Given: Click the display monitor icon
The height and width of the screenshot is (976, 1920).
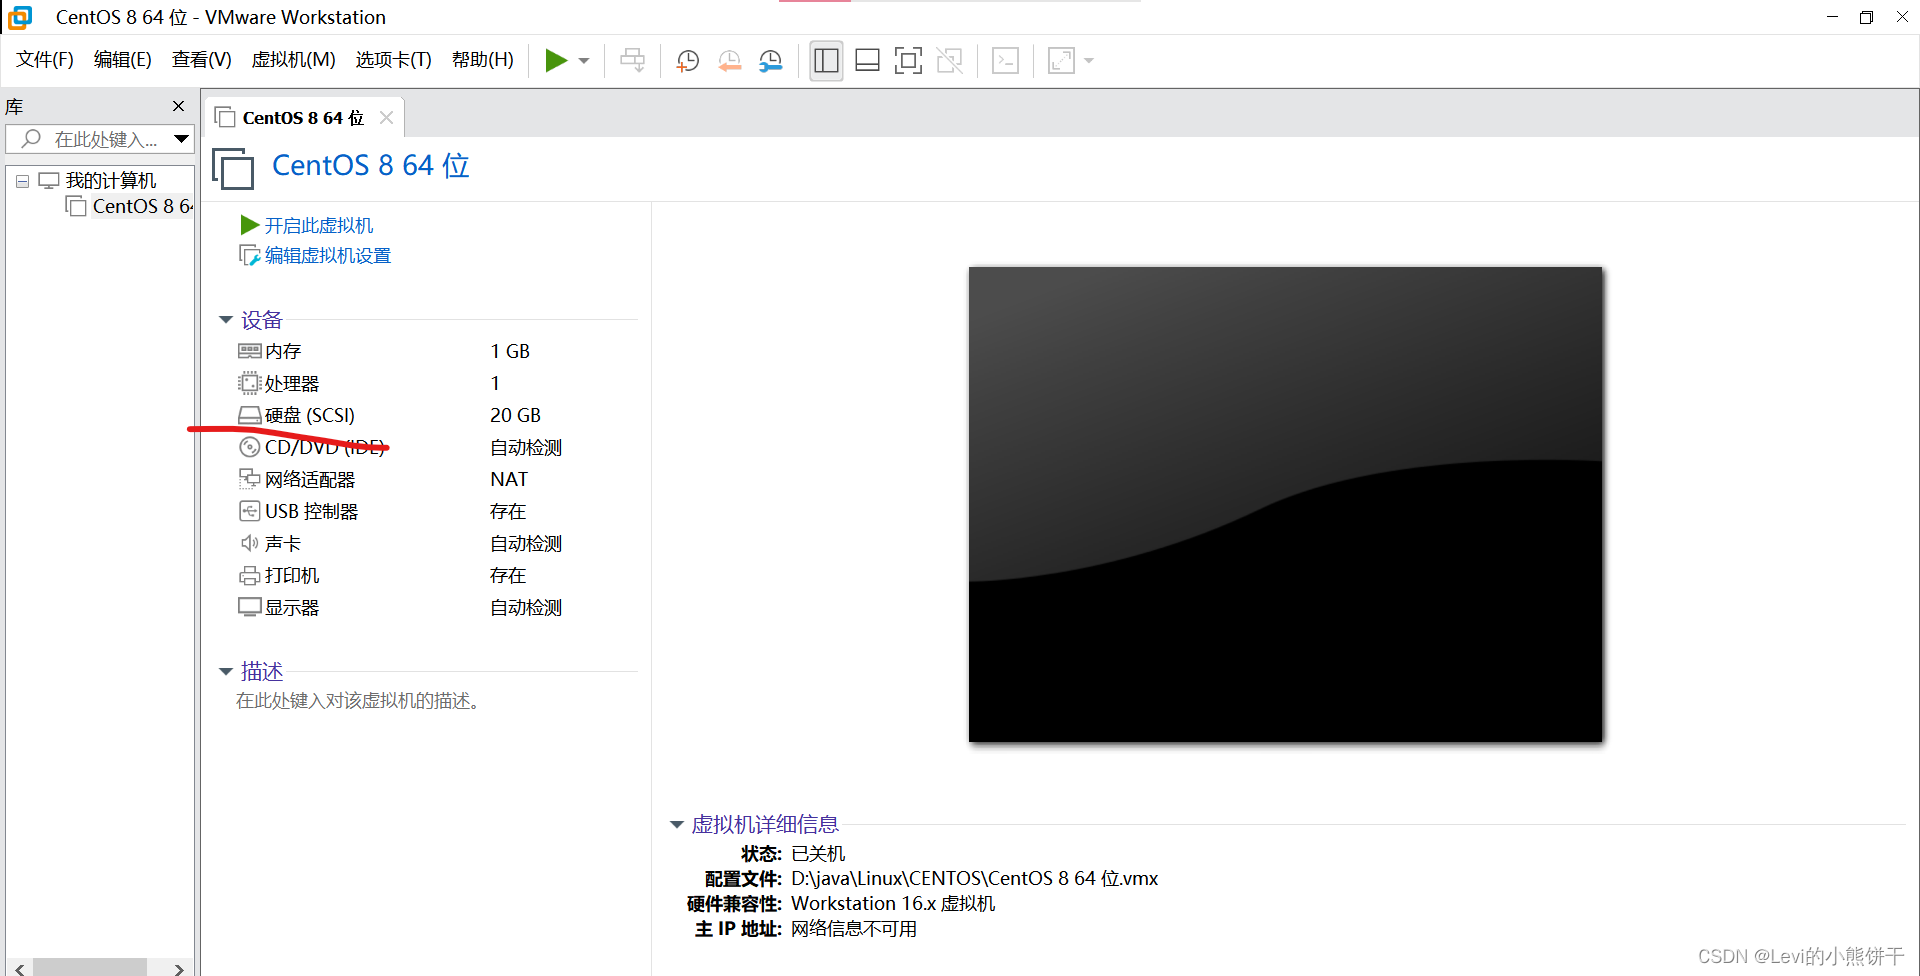Looking at the screenshot, I should pyautogui.click(x=249, y=607).
